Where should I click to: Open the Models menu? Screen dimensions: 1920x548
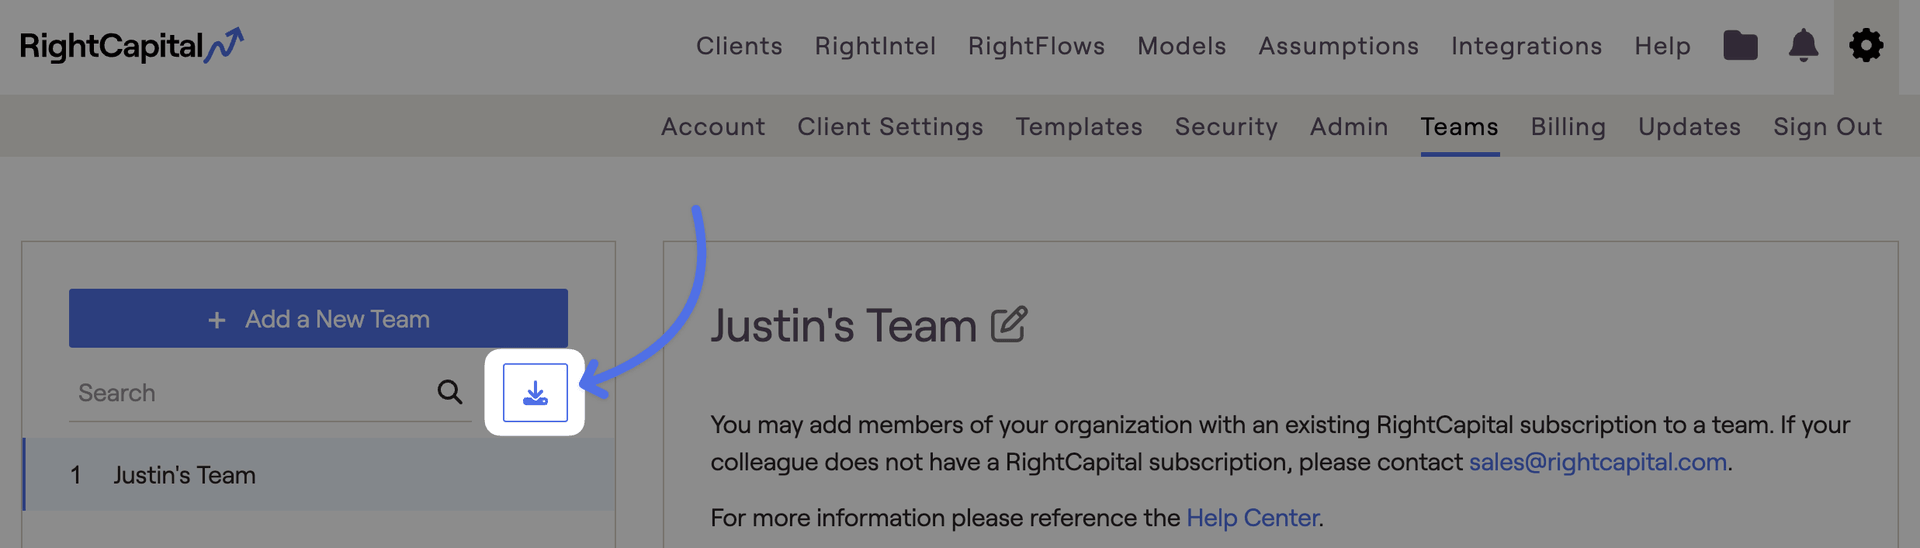[x=1181, y=46]
